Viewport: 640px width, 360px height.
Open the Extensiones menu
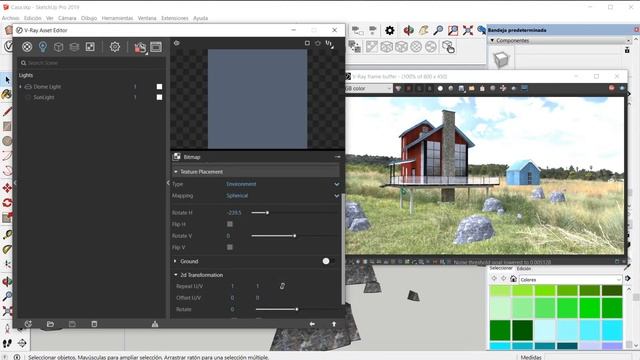(x=175, y=18)
